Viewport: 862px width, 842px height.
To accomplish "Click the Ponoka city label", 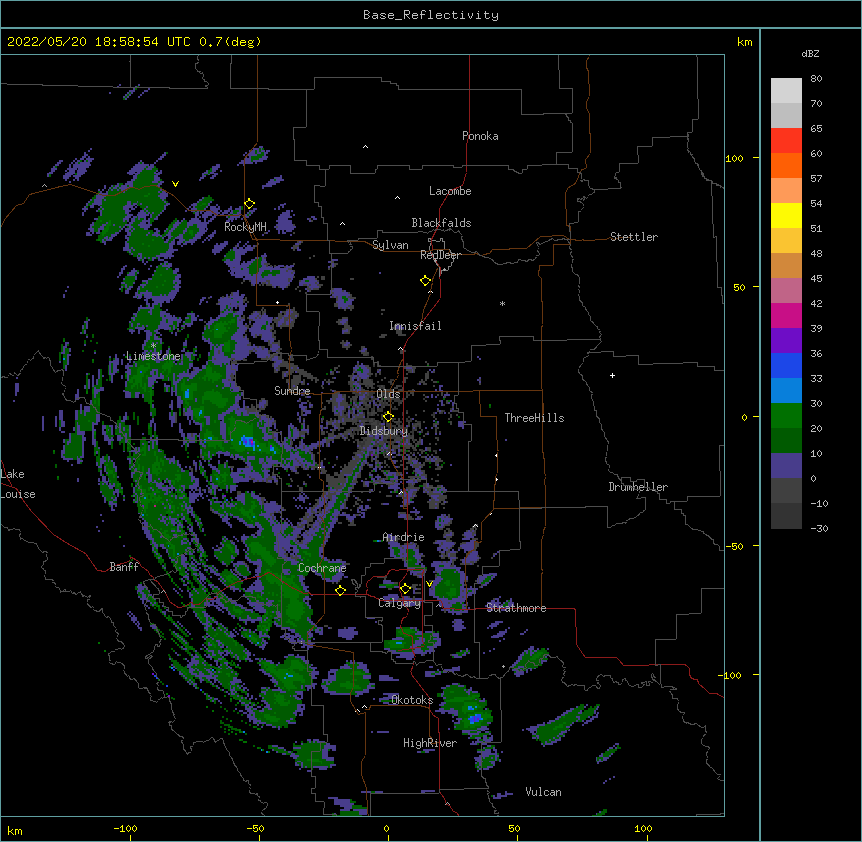I will pyautogui.click(x=480, y=136).
